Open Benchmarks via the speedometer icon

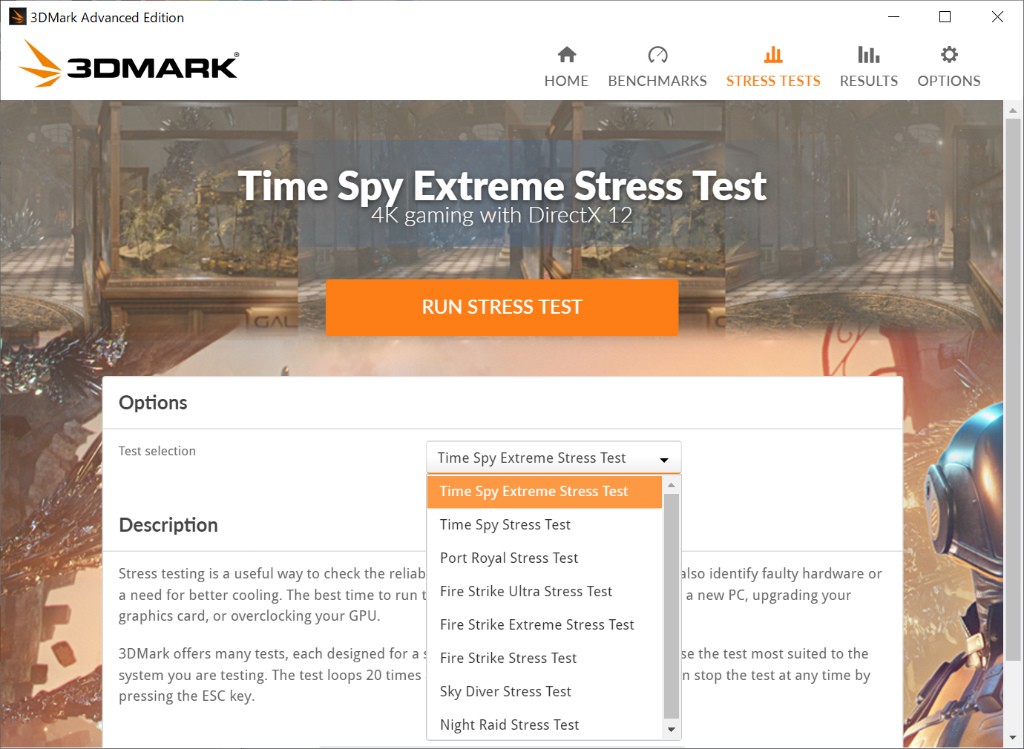[657, 55]
